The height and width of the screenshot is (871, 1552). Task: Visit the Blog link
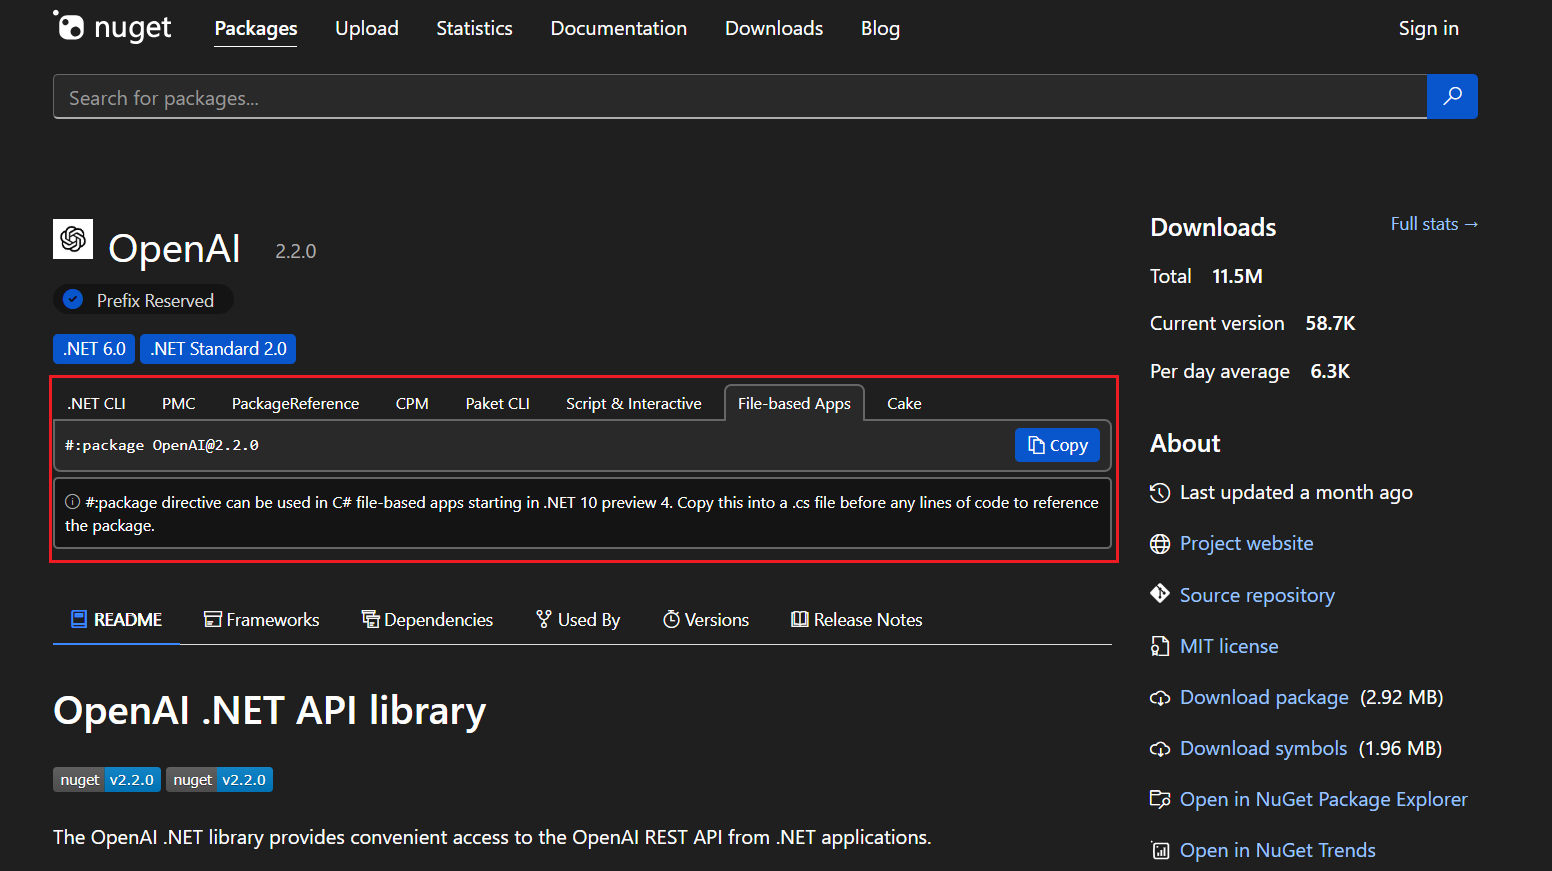pos(880,28)
